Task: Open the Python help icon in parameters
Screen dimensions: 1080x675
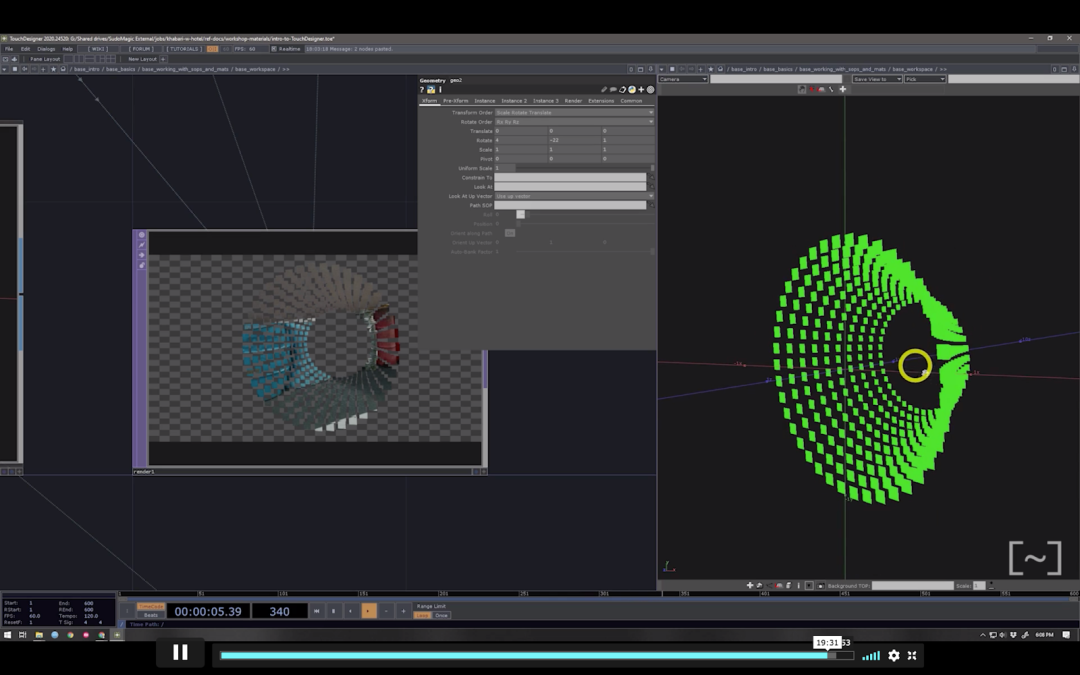Action: click(x=431, y=90)
